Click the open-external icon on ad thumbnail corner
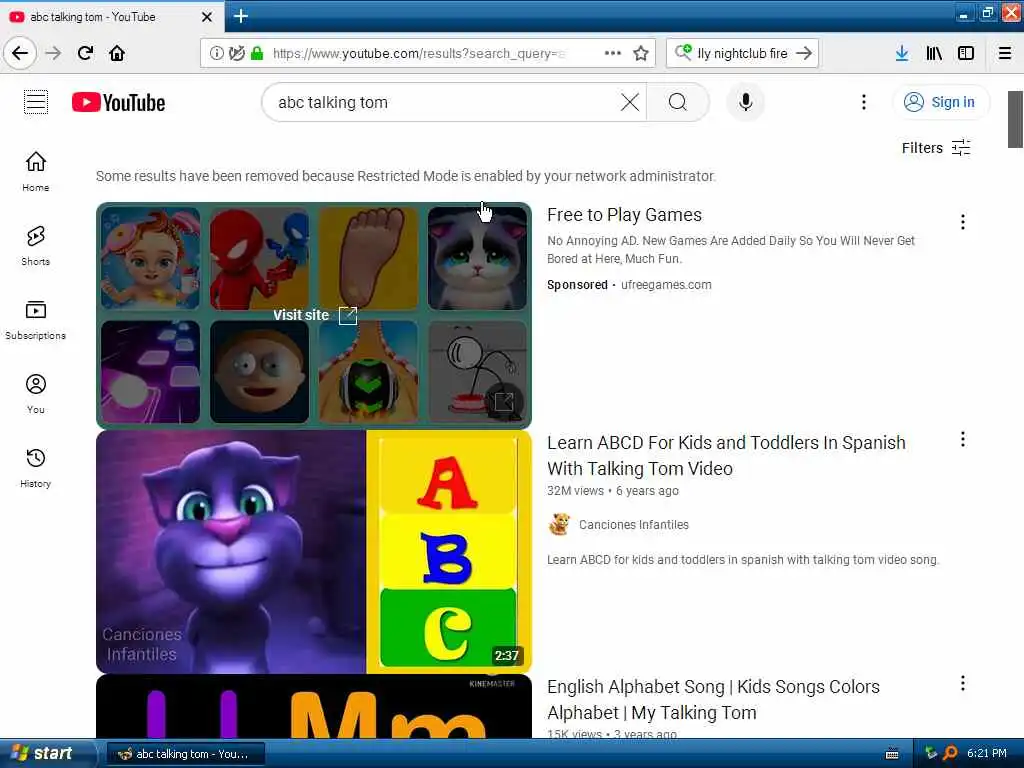This screenshot has width=1024, height=768. point(504,401)
